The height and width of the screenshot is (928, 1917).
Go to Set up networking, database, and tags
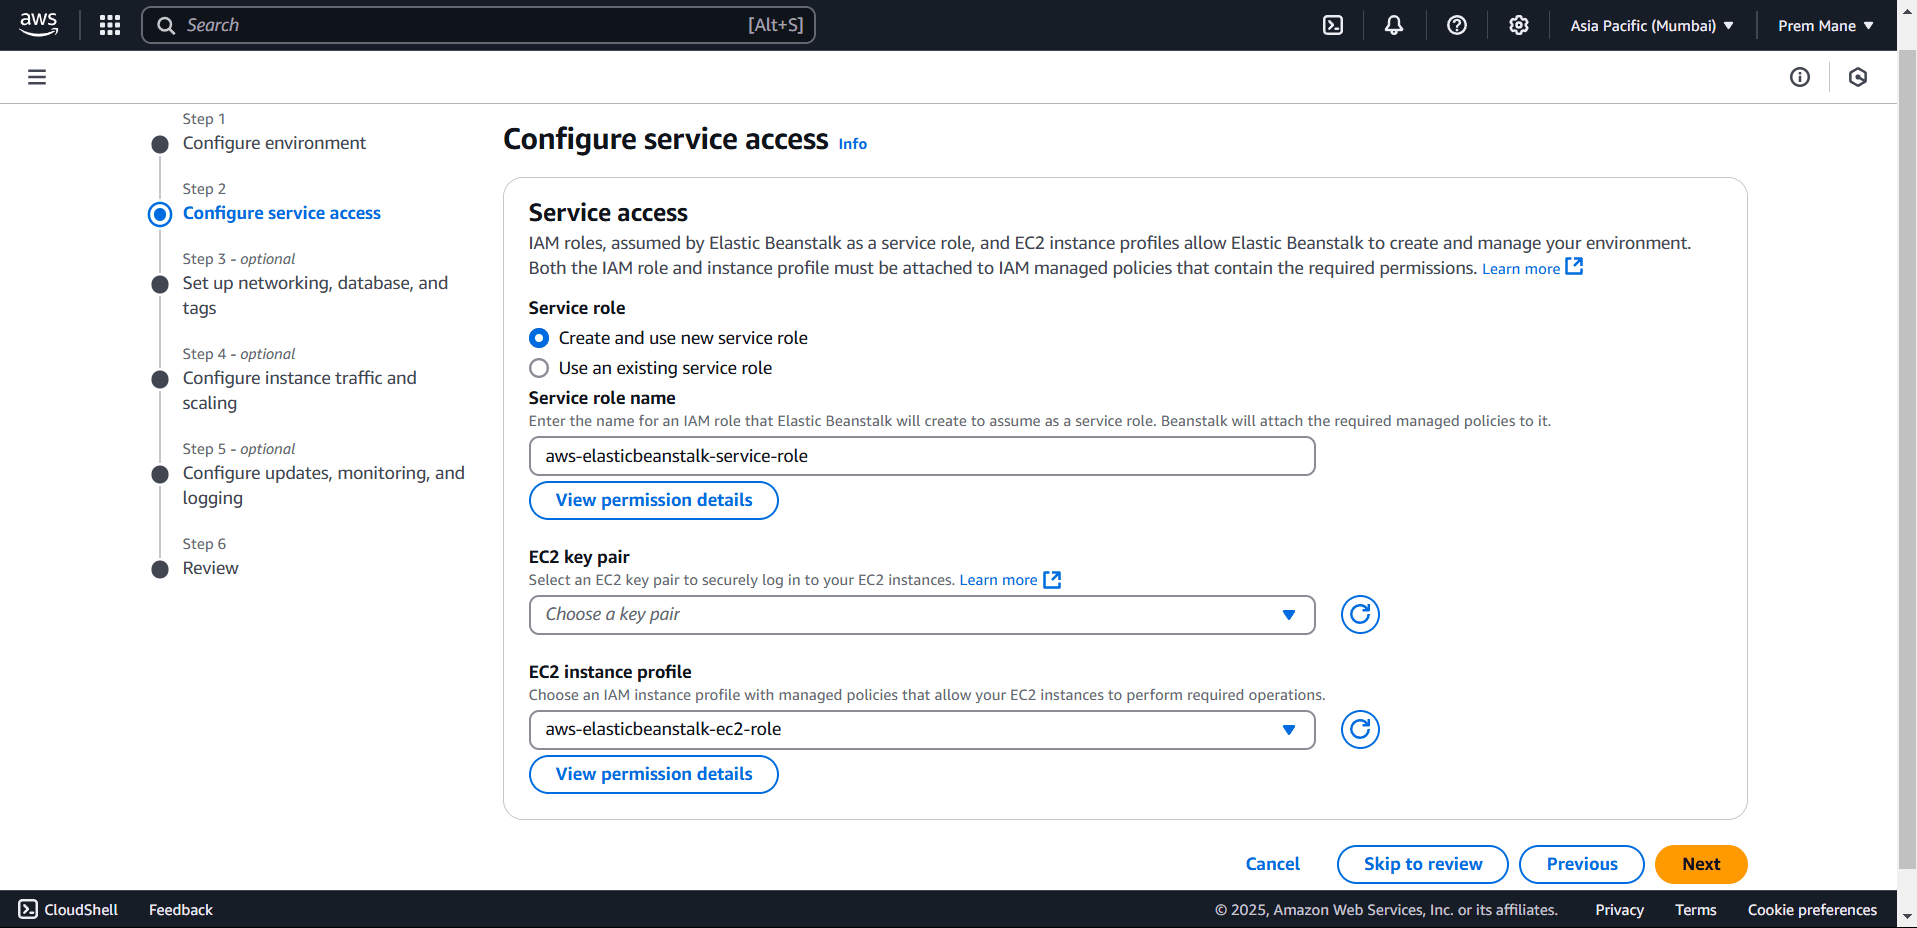tap(315, 295)
